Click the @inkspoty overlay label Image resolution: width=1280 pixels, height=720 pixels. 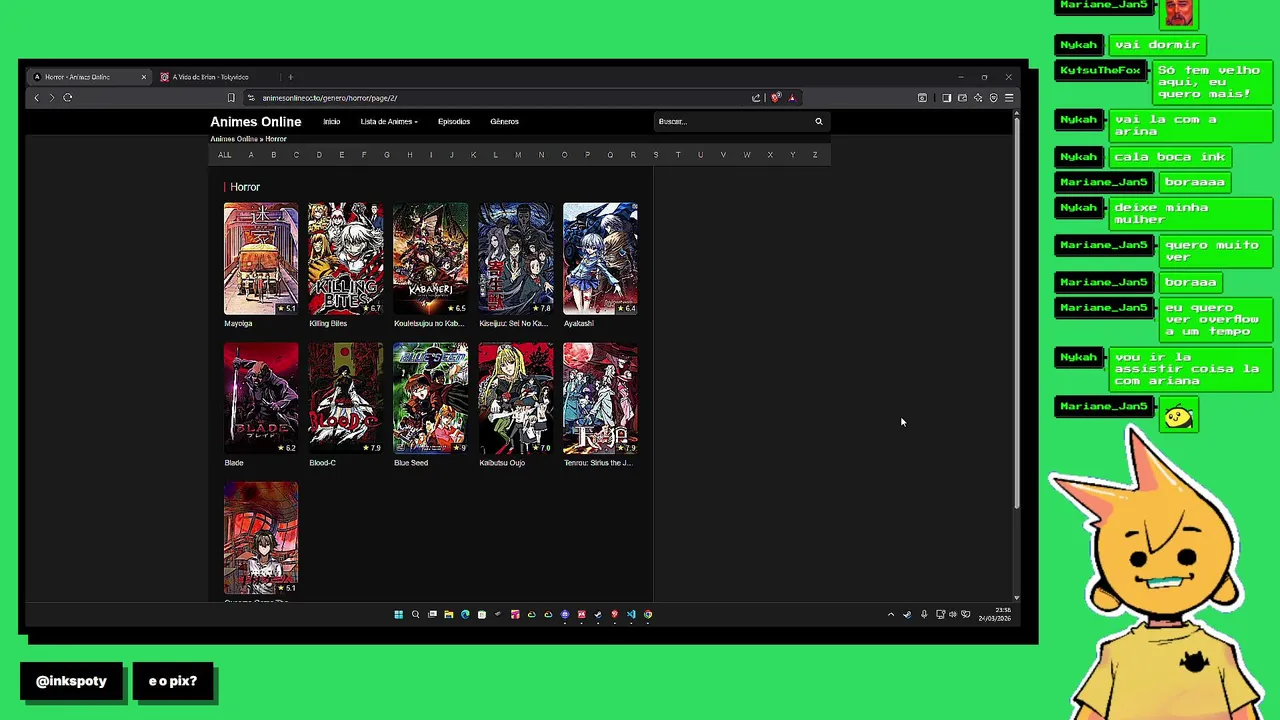point(71,681)
